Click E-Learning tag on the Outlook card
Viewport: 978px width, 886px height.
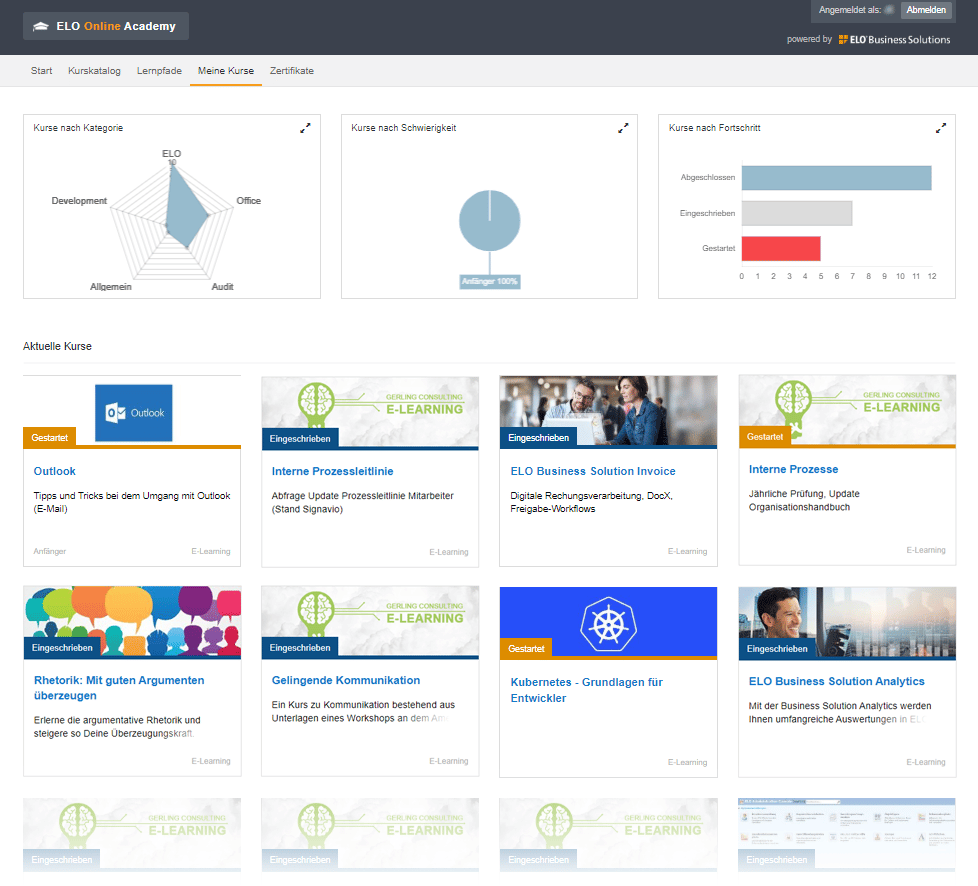(x=211, y=551)
